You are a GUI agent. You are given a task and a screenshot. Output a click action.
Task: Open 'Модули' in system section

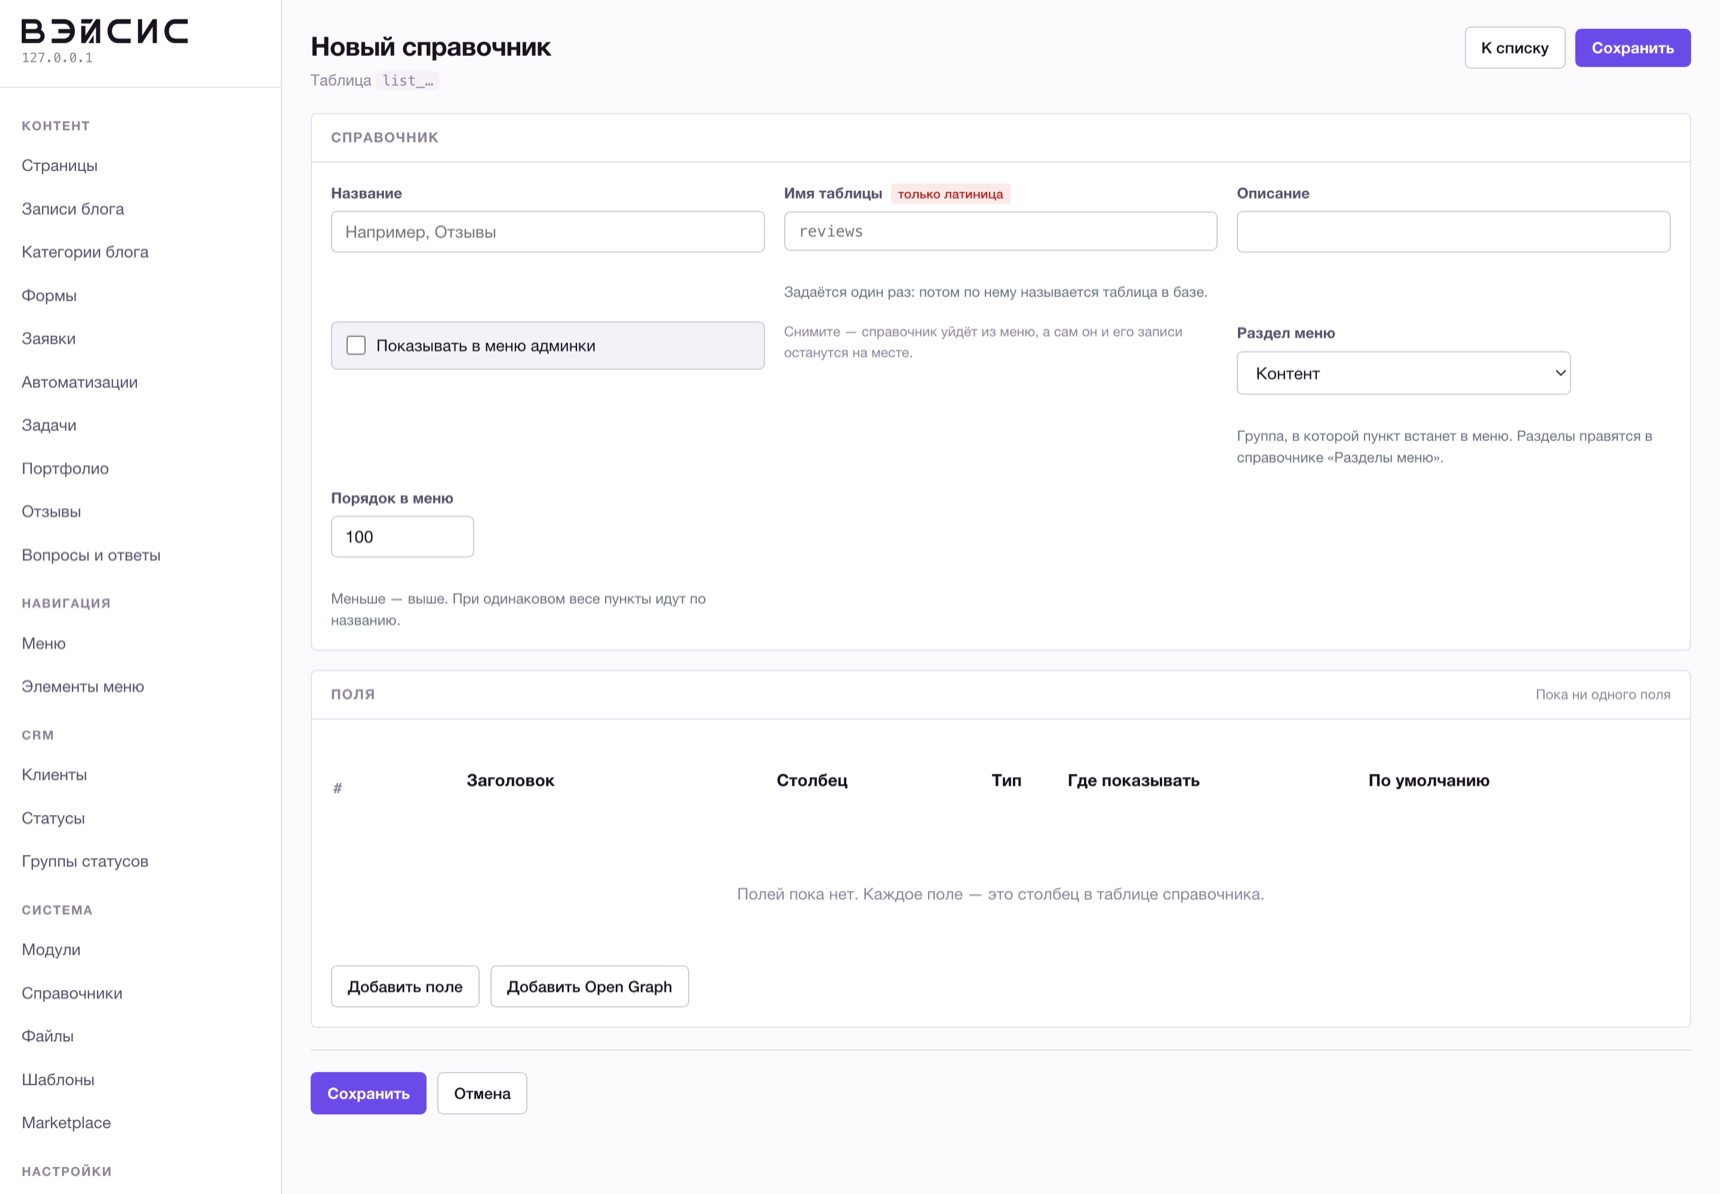pos(51,949)
